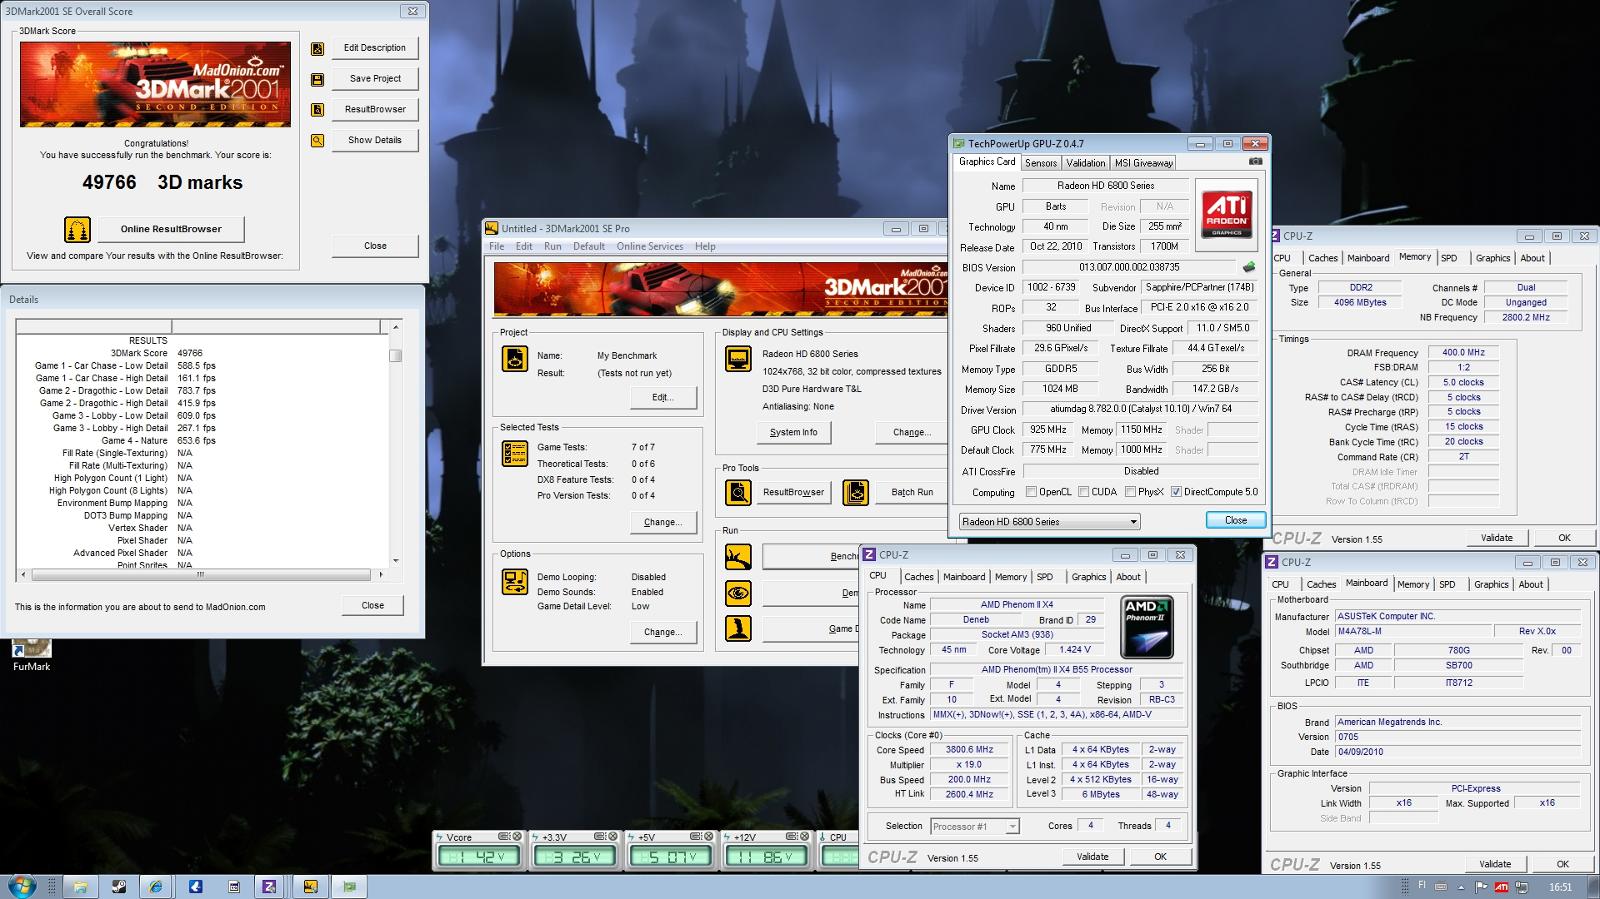The height and width of the screenshot is (899, 1600).
Task: Toggle the OpenCL checkbox in GPU-Z
Action: pos(1031,492)
